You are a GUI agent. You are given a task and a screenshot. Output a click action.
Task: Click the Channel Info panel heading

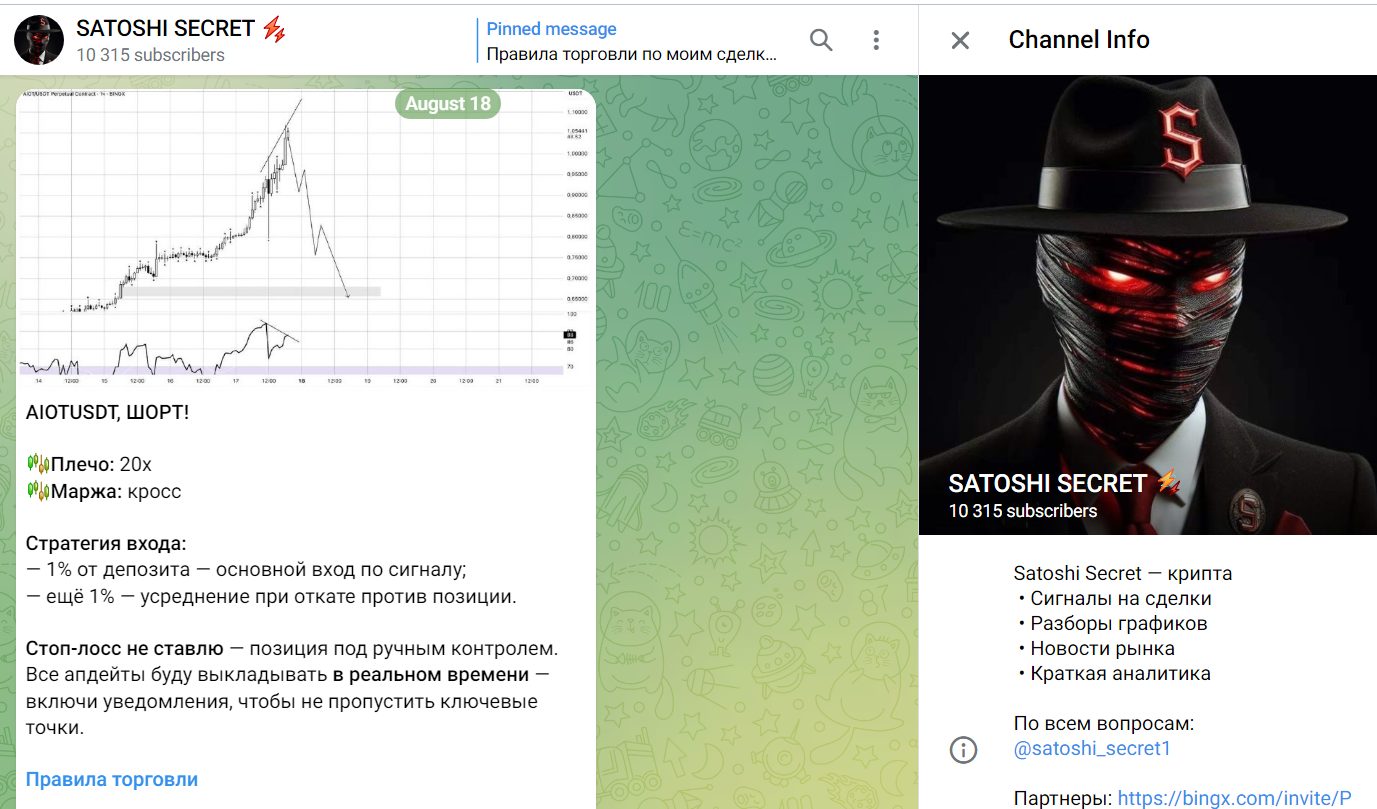click(1079, 40)
